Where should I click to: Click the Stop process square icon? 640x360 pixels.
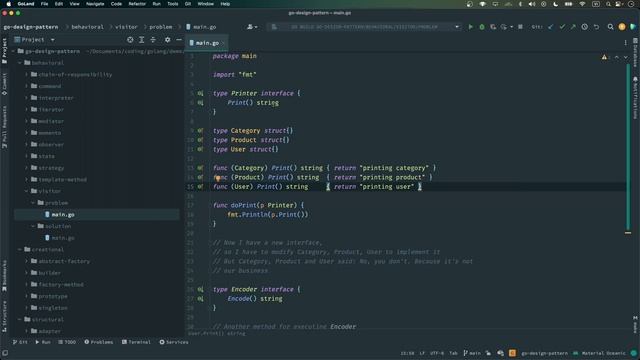pyautogui.click(x=520, y=27)
